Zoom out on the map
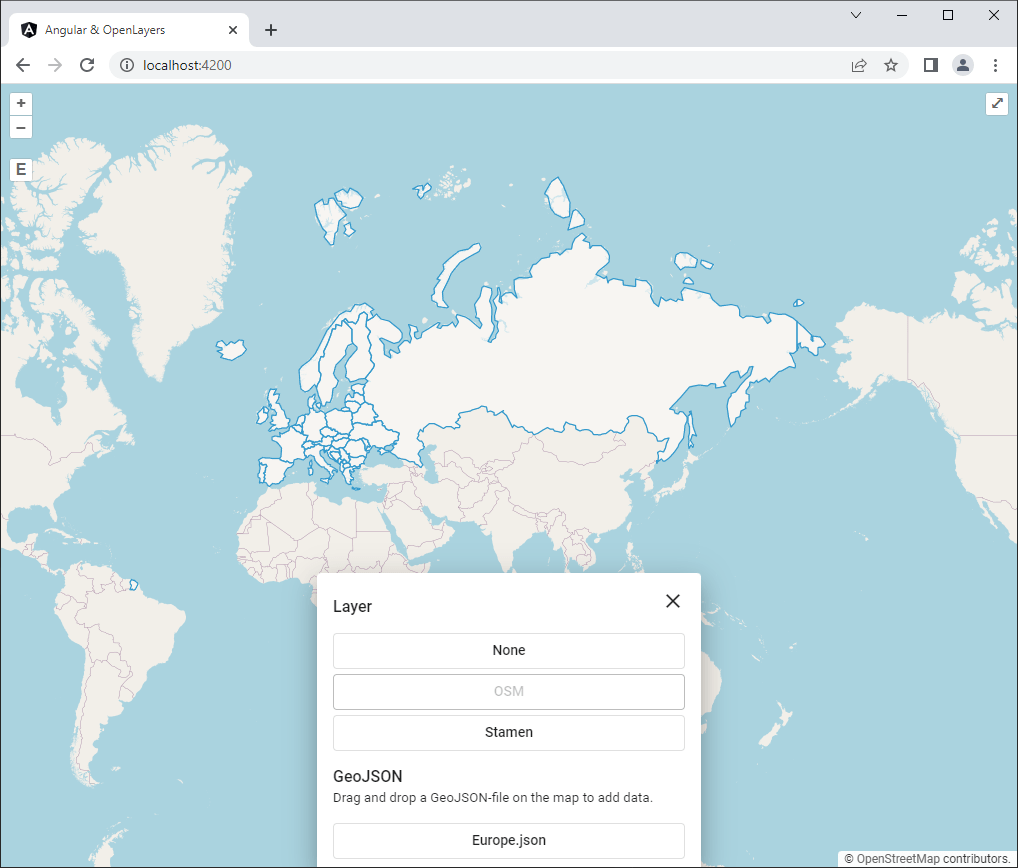The height and width of the screenshot is (868, 1018). click(x=21, y=127)
